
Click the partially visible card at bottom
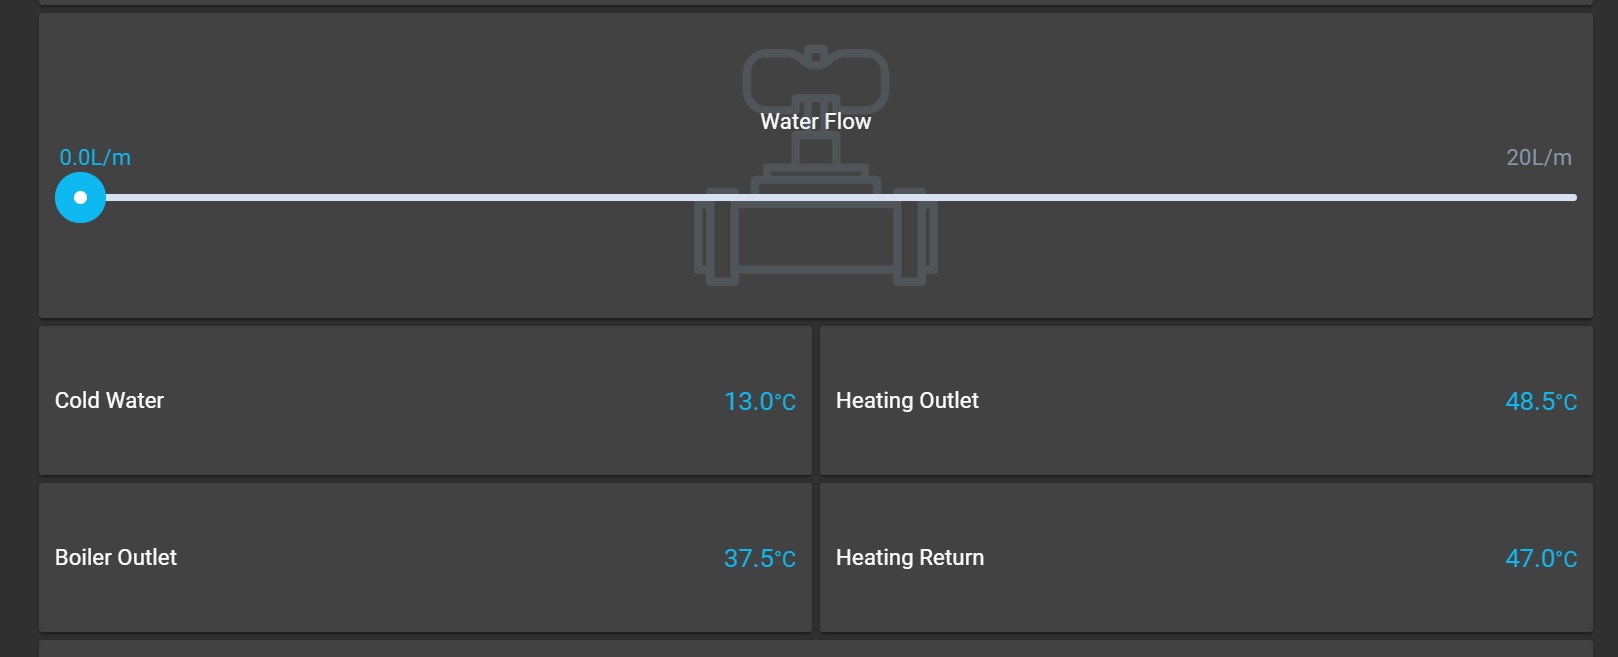pyautogui.click(x=815, y=649)
